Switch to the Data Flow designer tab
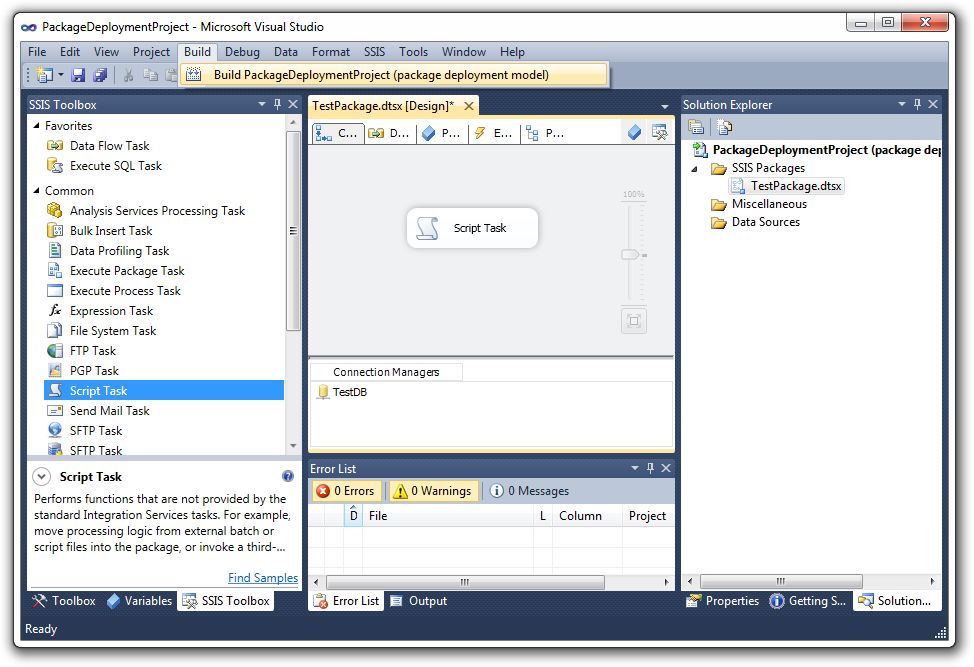The height and width of the screenshot is (667, 974). [x=389, y=133]
